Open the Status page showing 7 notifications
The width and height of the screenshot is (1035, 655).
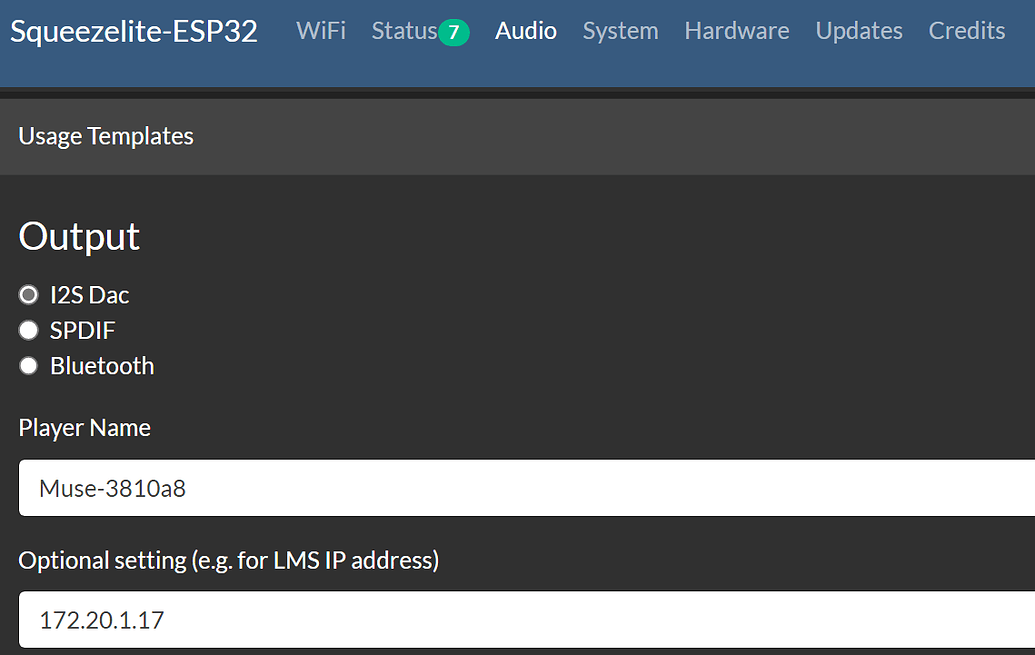tap(404, 31)
